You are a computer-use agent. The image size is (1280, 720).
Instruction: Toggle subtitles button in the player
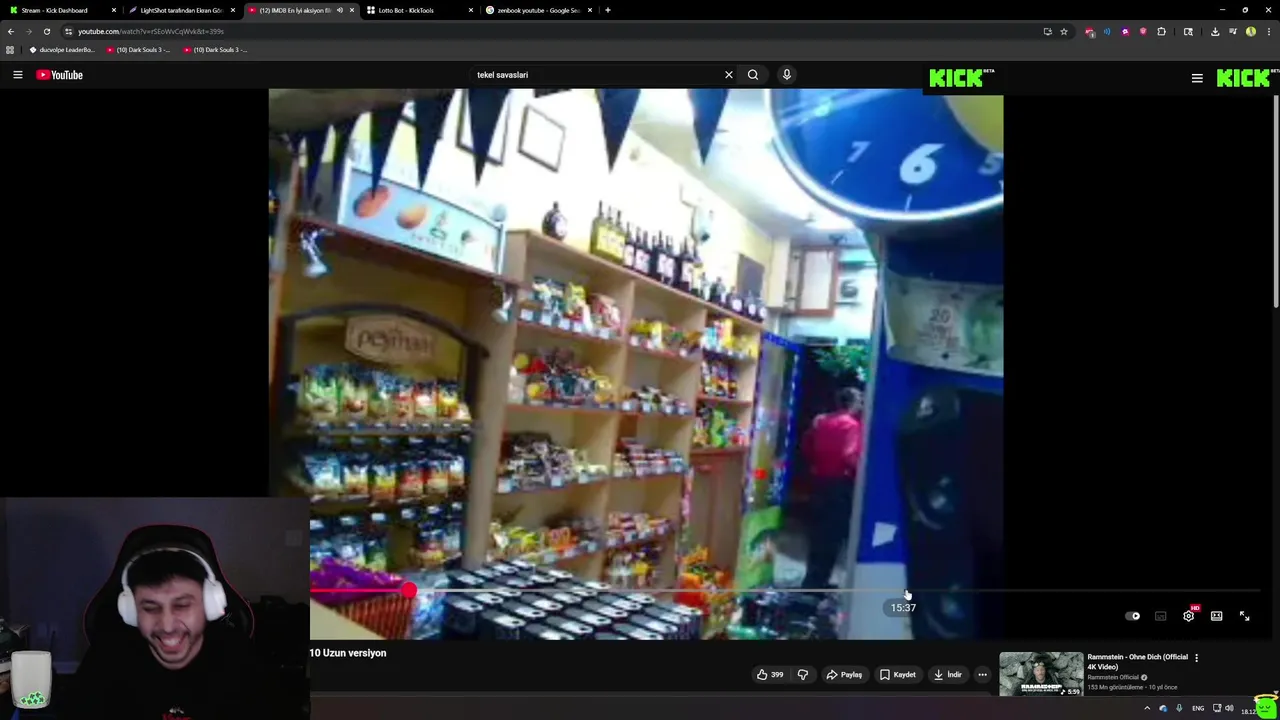(1161, 616)
